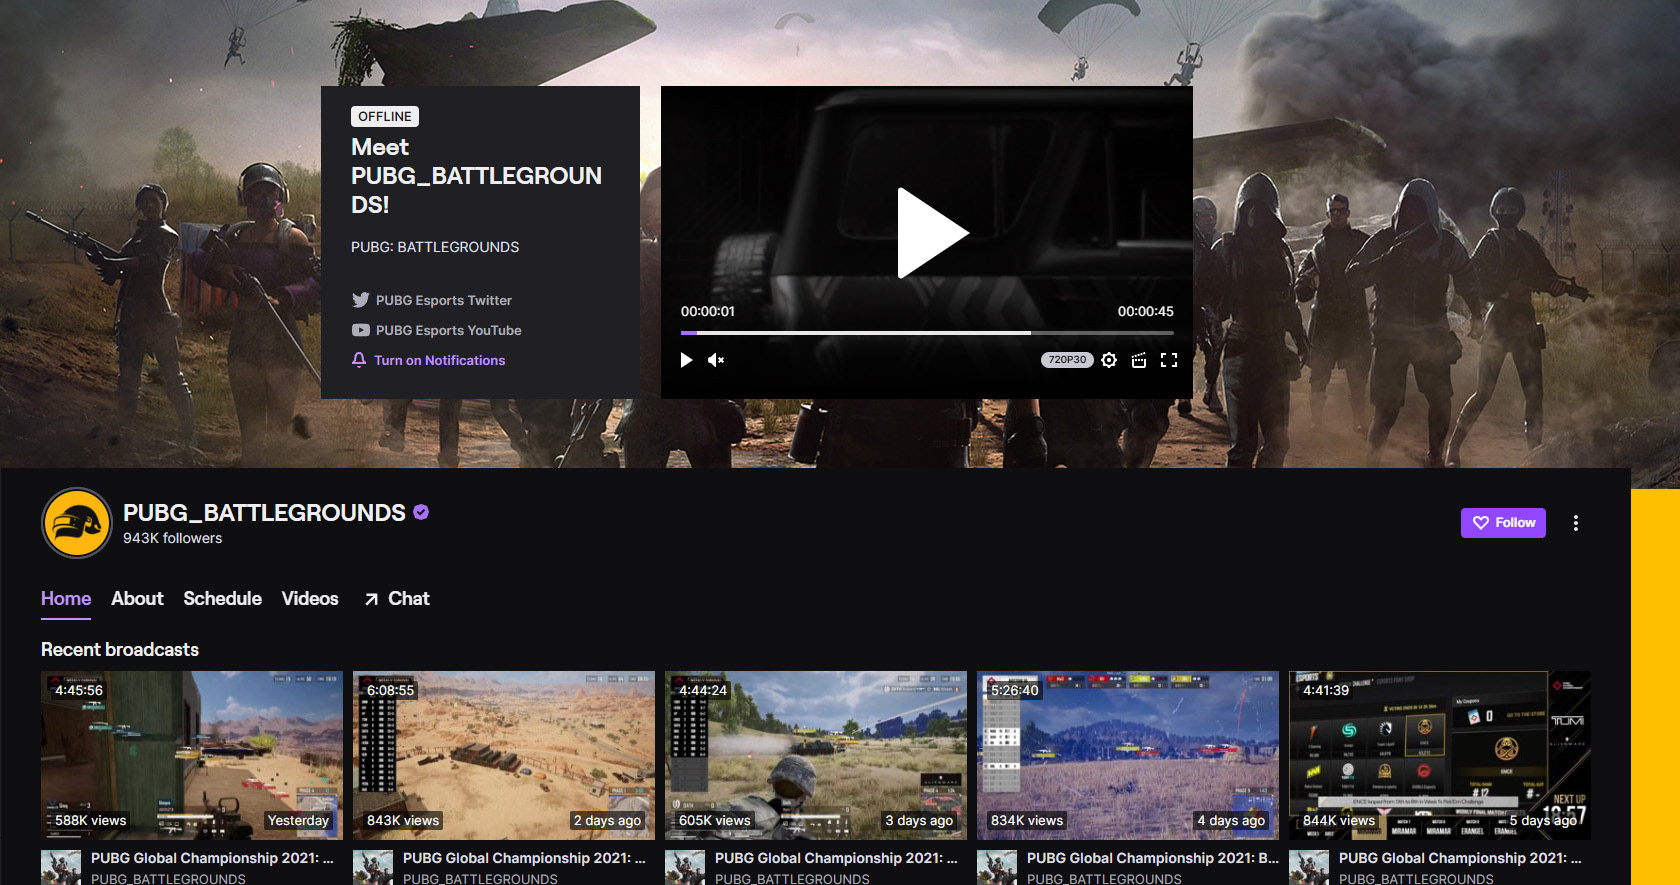
Task: Click the Recent broadcasts heading
Action: click(120, 649)
